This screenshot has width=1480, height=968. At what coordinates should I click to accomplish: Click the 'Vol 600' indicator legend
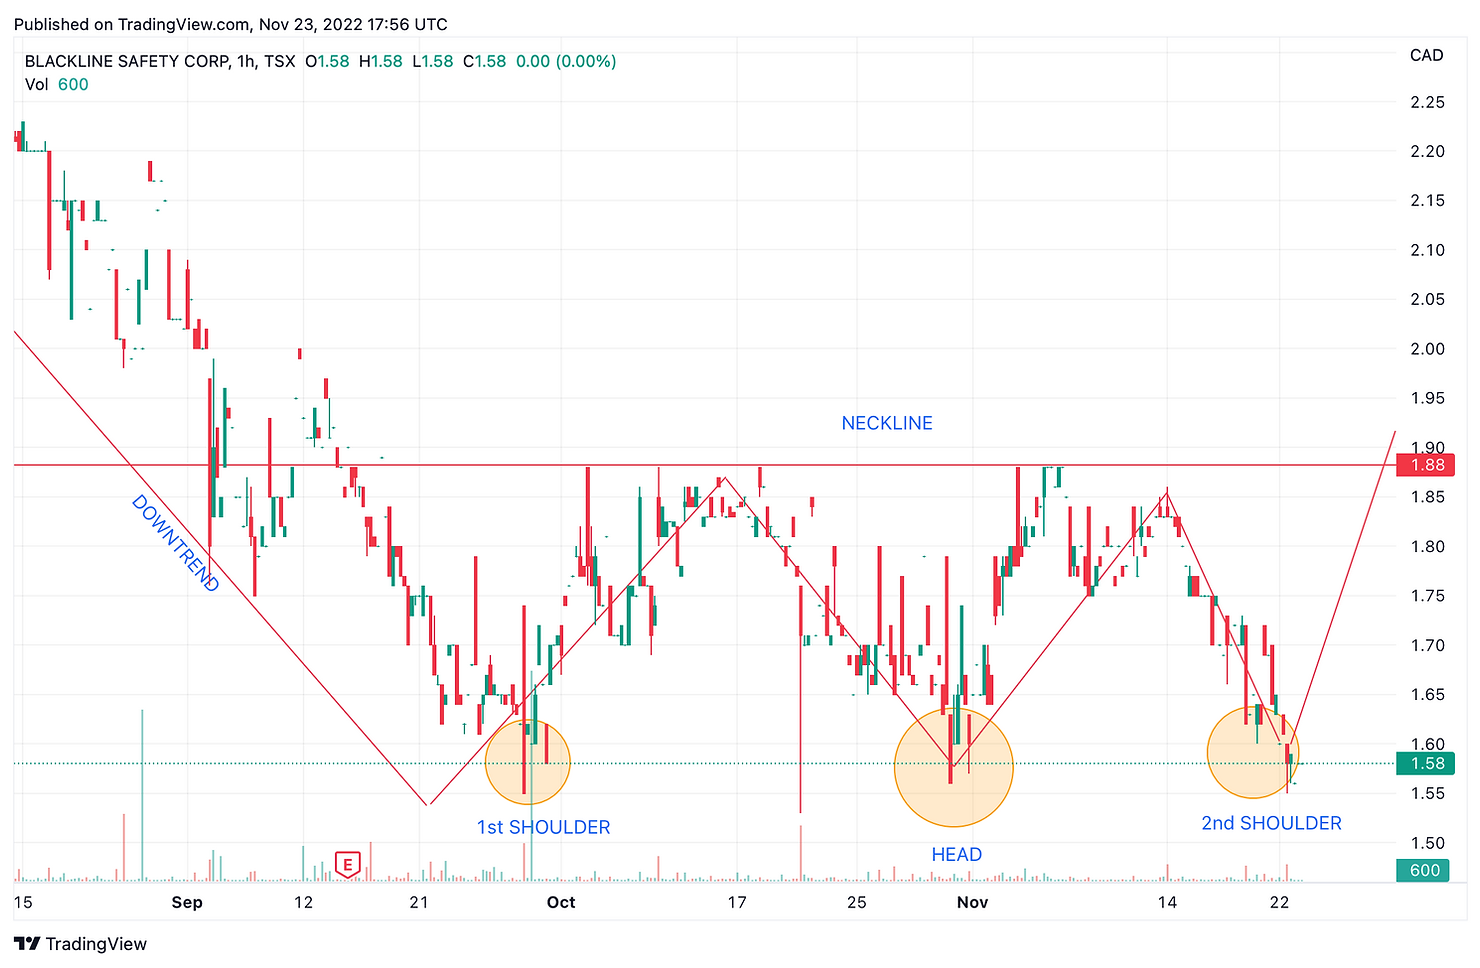tap(57, 84)
